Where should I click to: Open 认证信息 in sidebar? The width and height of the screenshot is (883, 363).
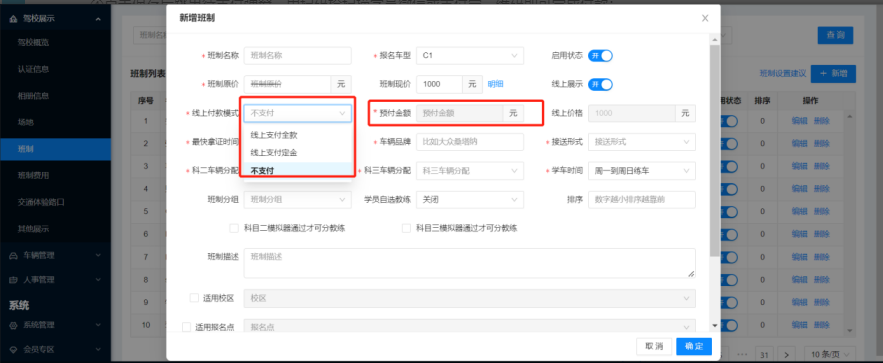coord(32,69)
